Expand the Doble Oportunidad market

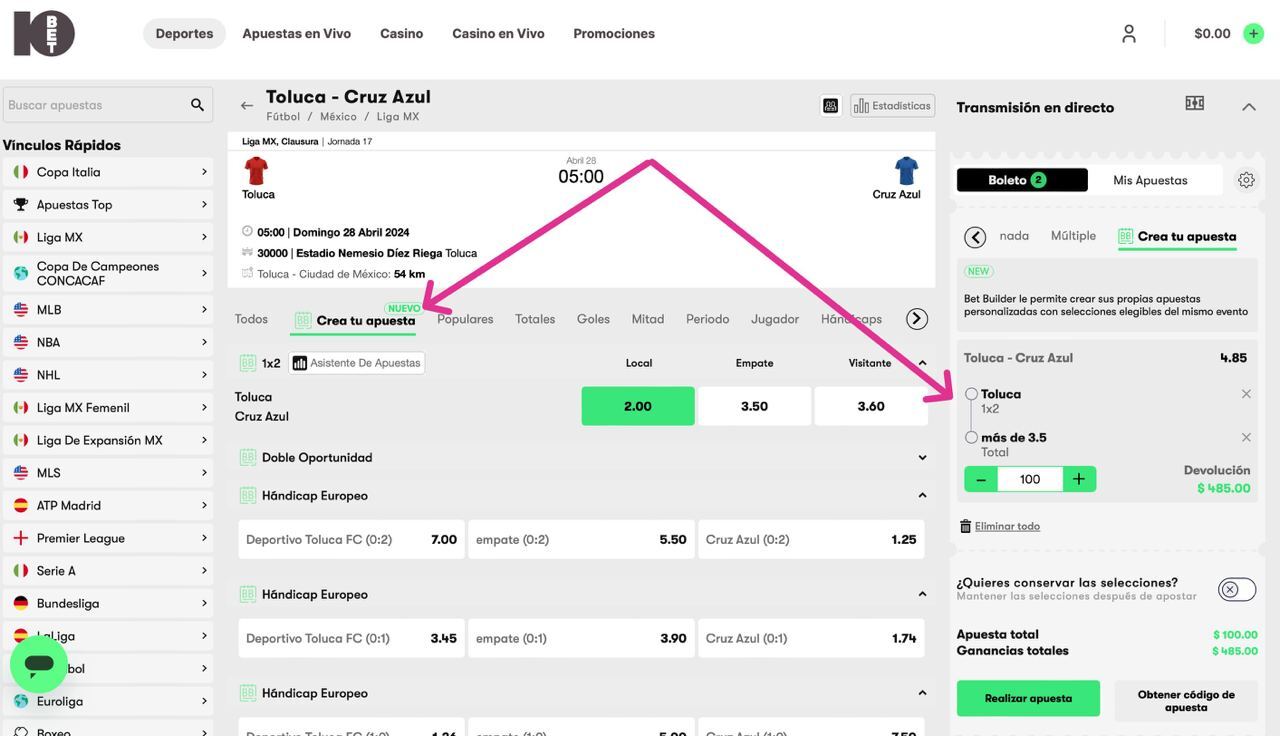coord(922,457)
